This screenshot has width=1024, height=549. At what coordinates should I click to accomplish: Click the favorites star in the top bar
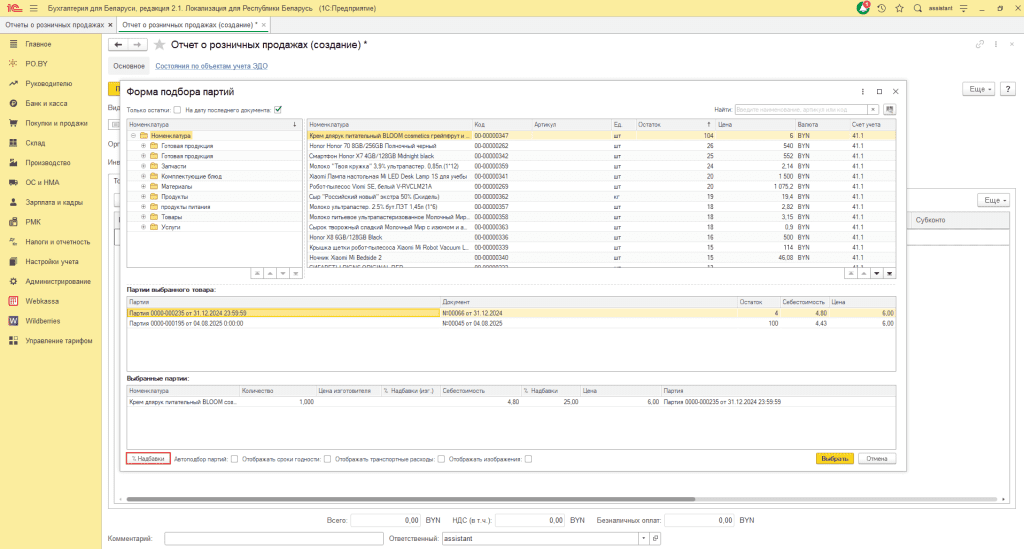pos(900,8)
